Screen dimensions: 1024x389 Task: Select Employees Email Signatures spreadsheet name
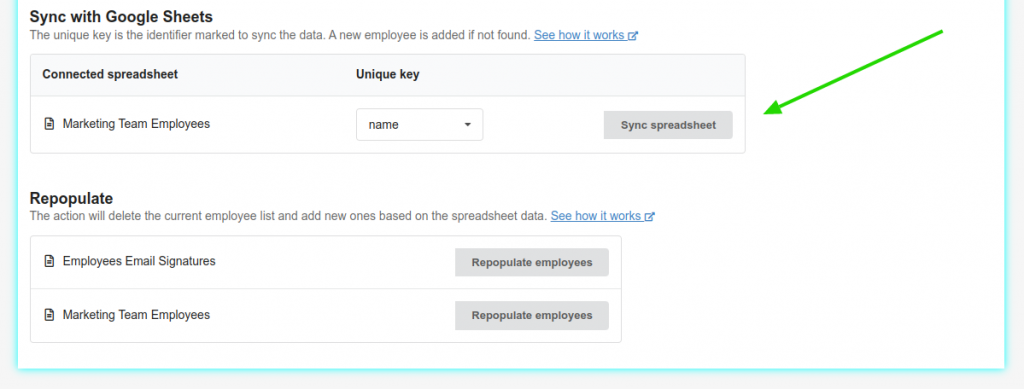tap(139, 261)
